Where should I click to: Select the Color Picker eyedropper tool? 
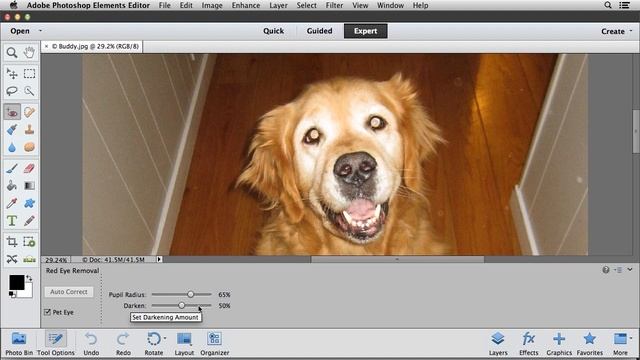[12, 203]
